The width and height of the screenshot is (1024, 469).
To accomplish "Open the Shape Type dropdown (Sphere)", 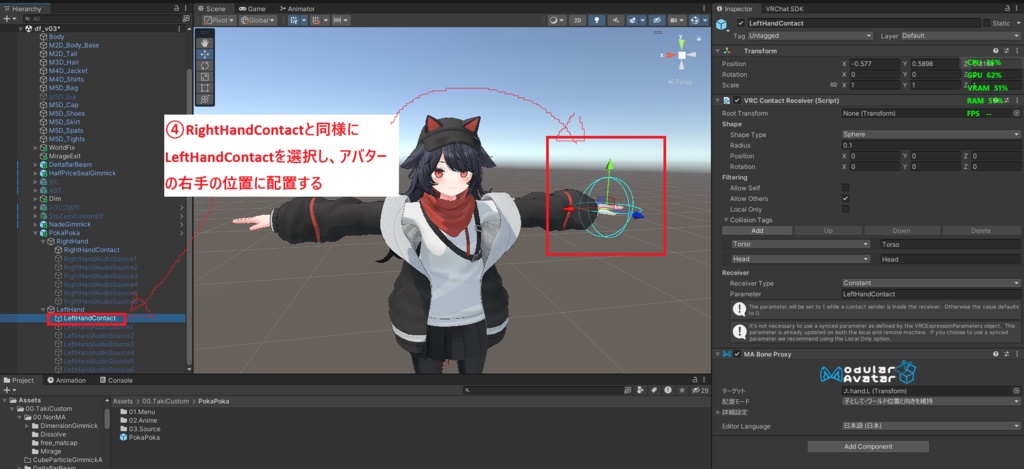I will (931, 134).
